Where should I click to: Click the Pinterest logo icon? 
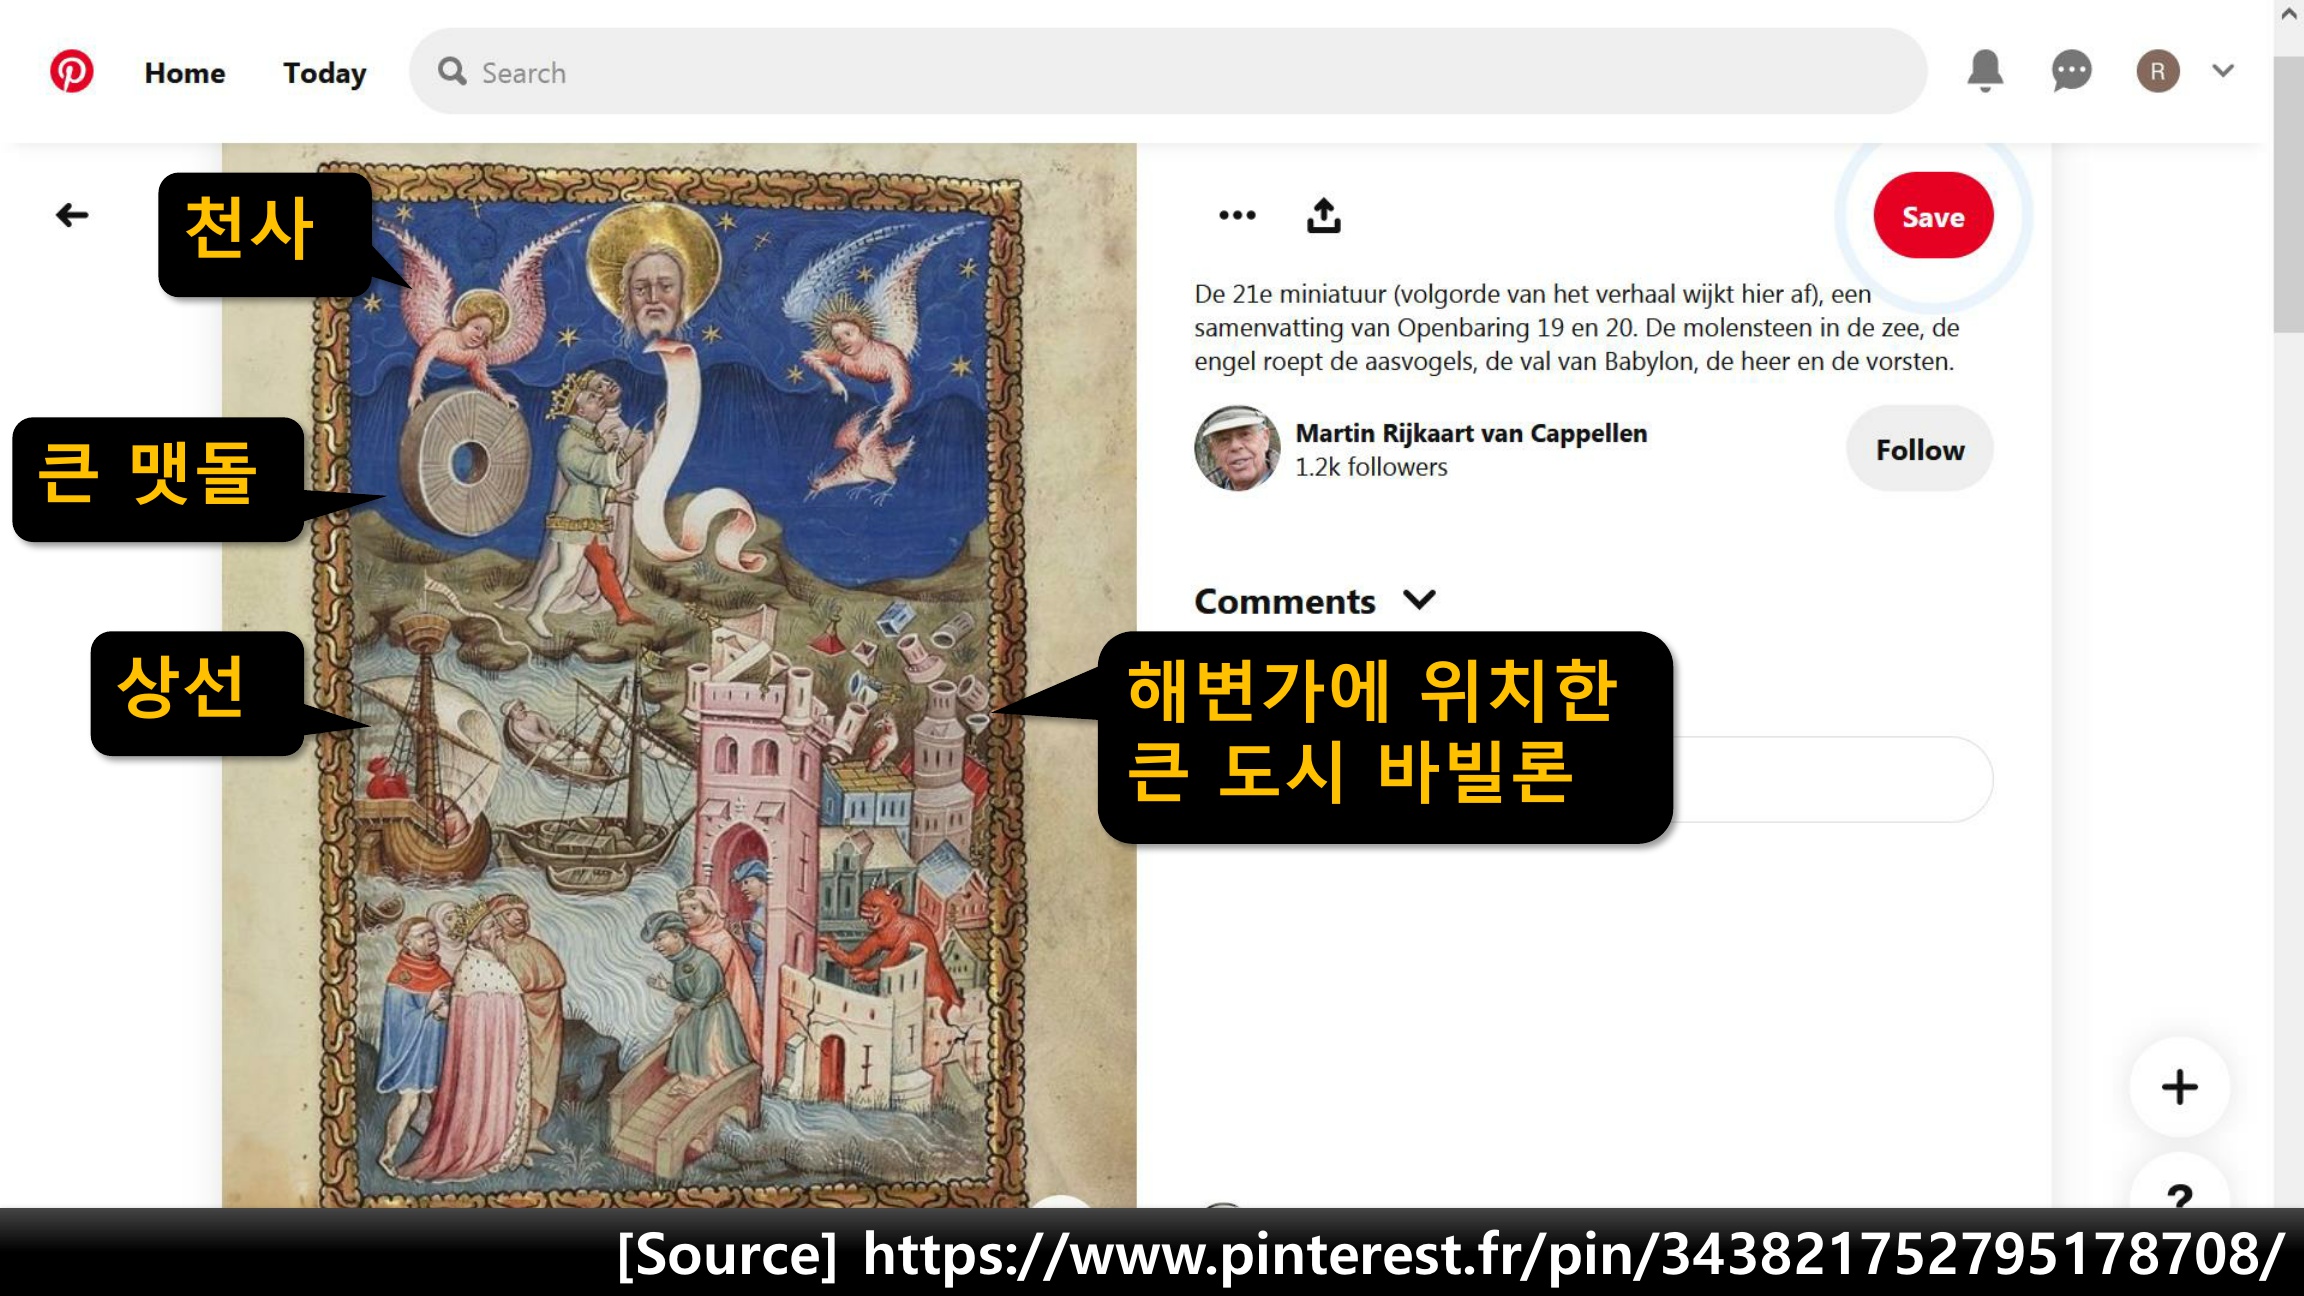pos(71,71)
